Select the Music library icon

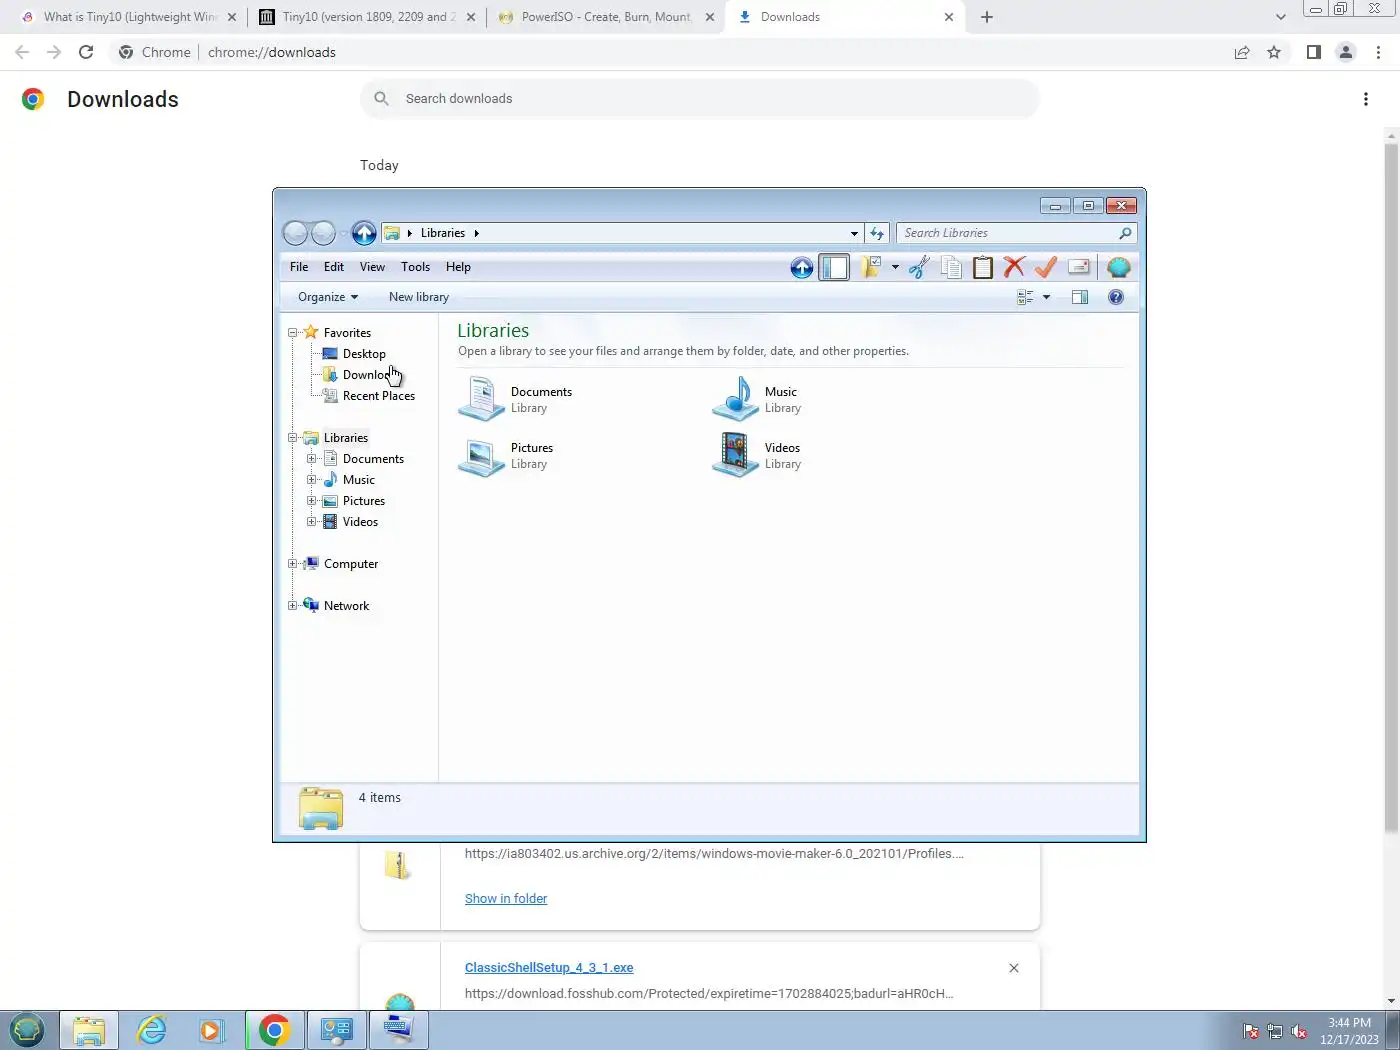coord(736,399)
